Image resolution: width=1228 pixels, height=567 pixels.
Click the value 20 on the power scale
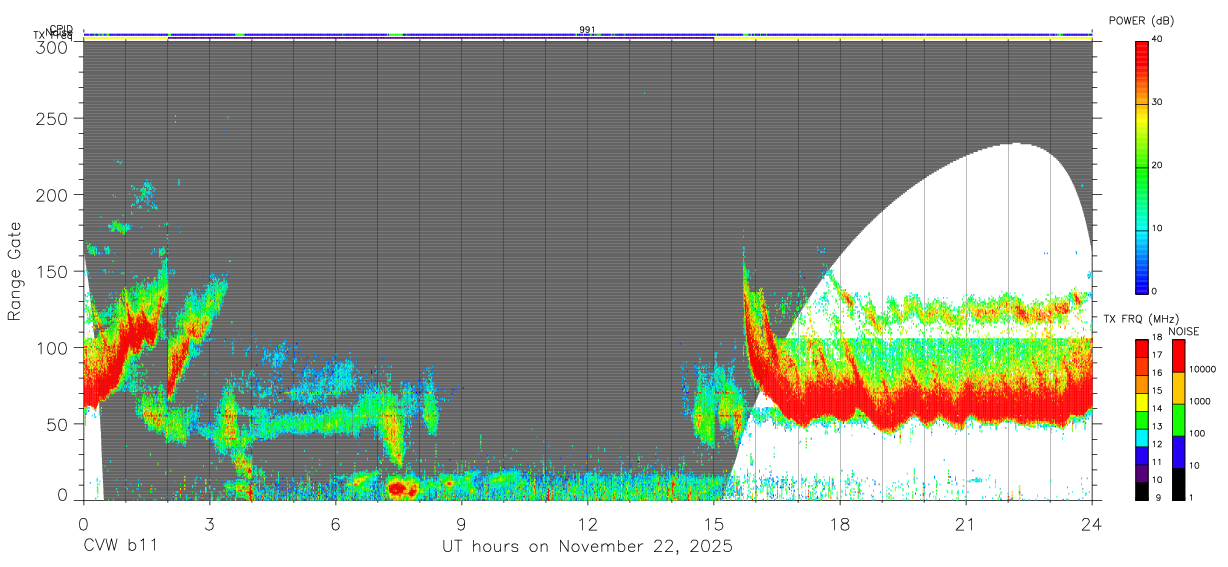(x=1157, y=166)
